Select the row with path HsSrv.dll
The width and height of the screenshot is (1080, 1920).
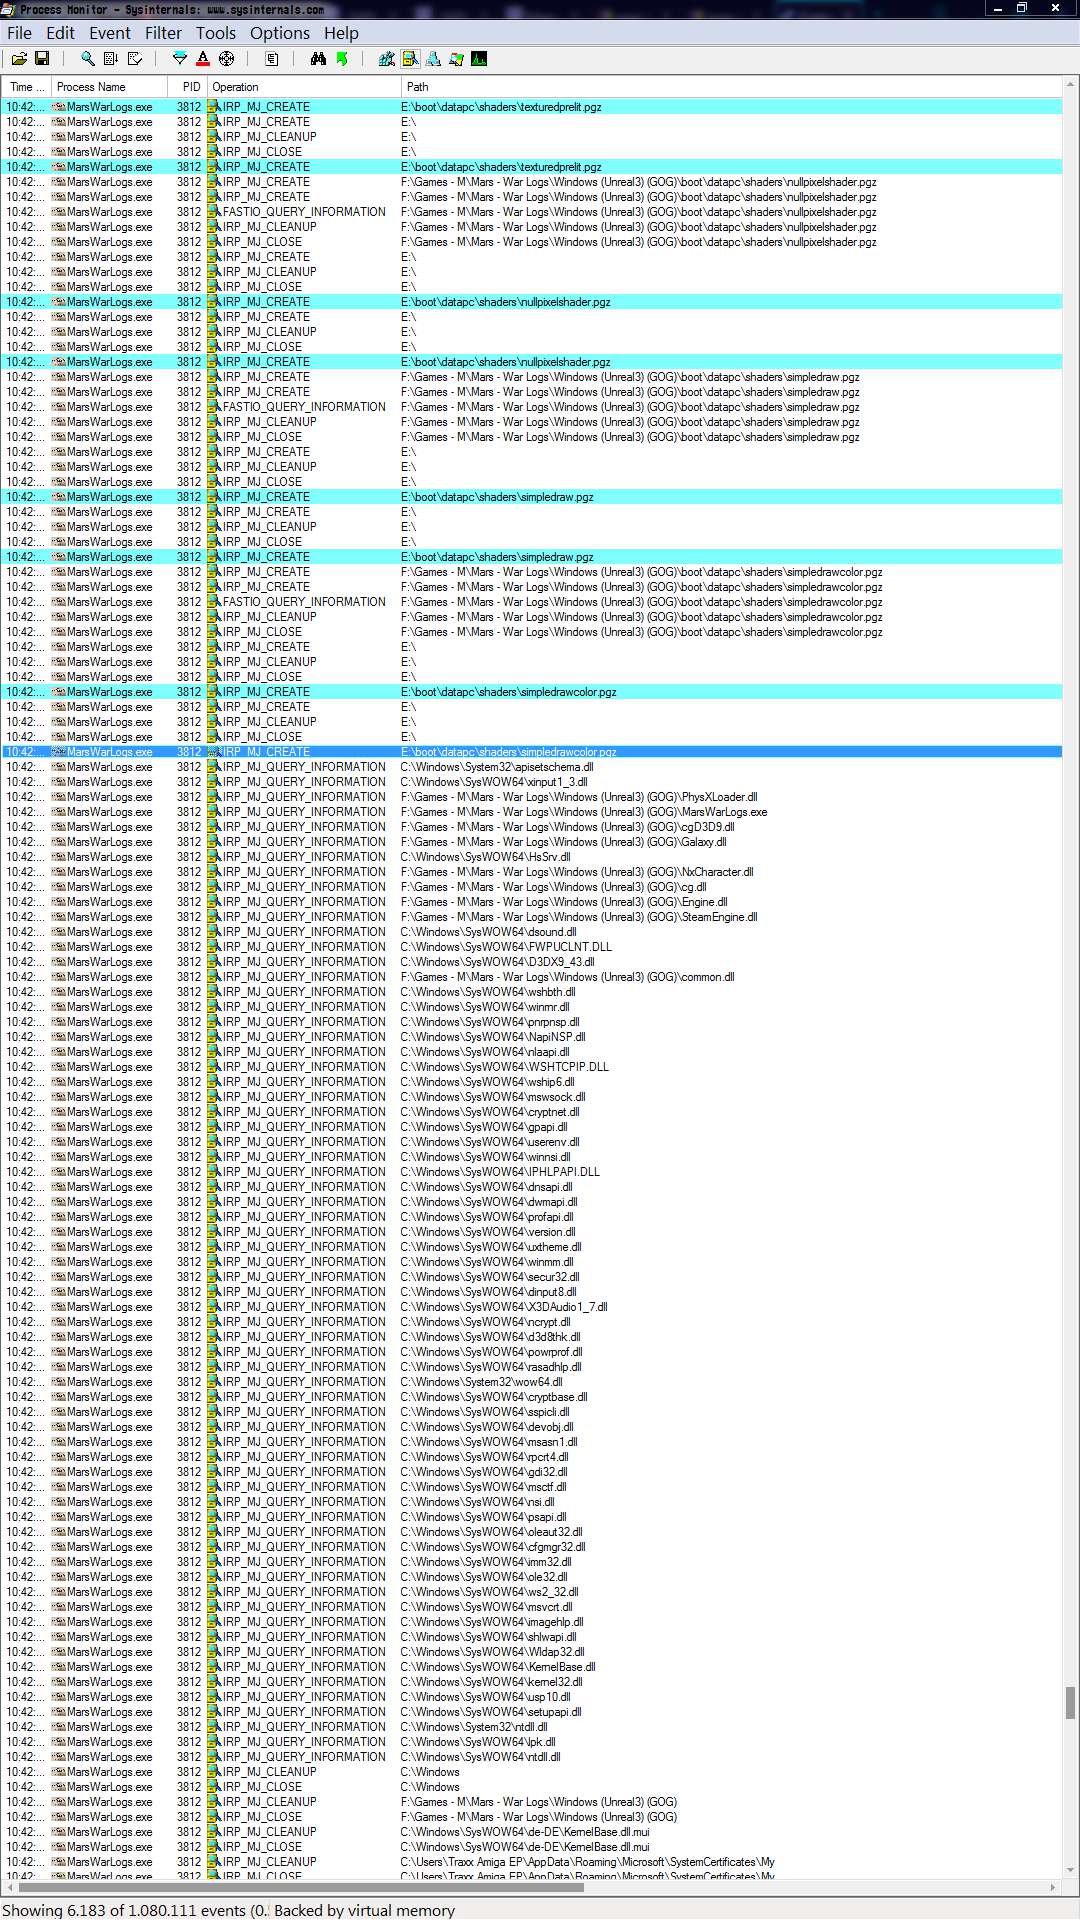[x=532, y=857]
